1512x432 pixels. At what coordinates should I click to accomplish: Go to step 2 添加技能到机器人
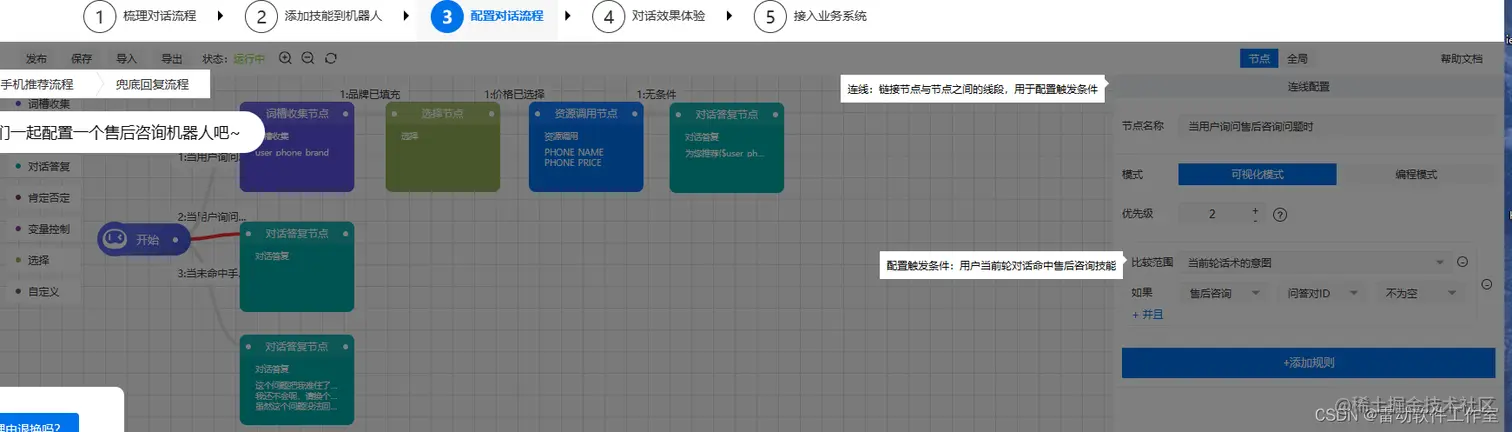coord(314,16)
